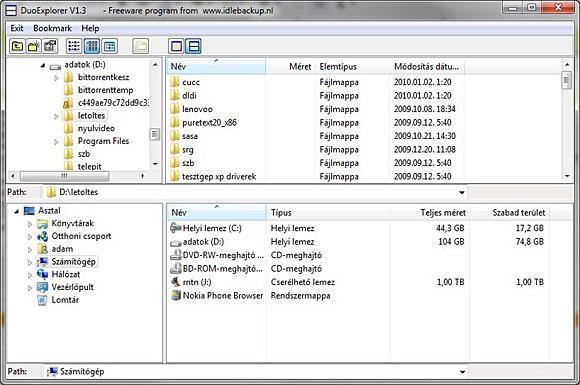
Task: Select the srg folder icon
Action: coord(175,149)
